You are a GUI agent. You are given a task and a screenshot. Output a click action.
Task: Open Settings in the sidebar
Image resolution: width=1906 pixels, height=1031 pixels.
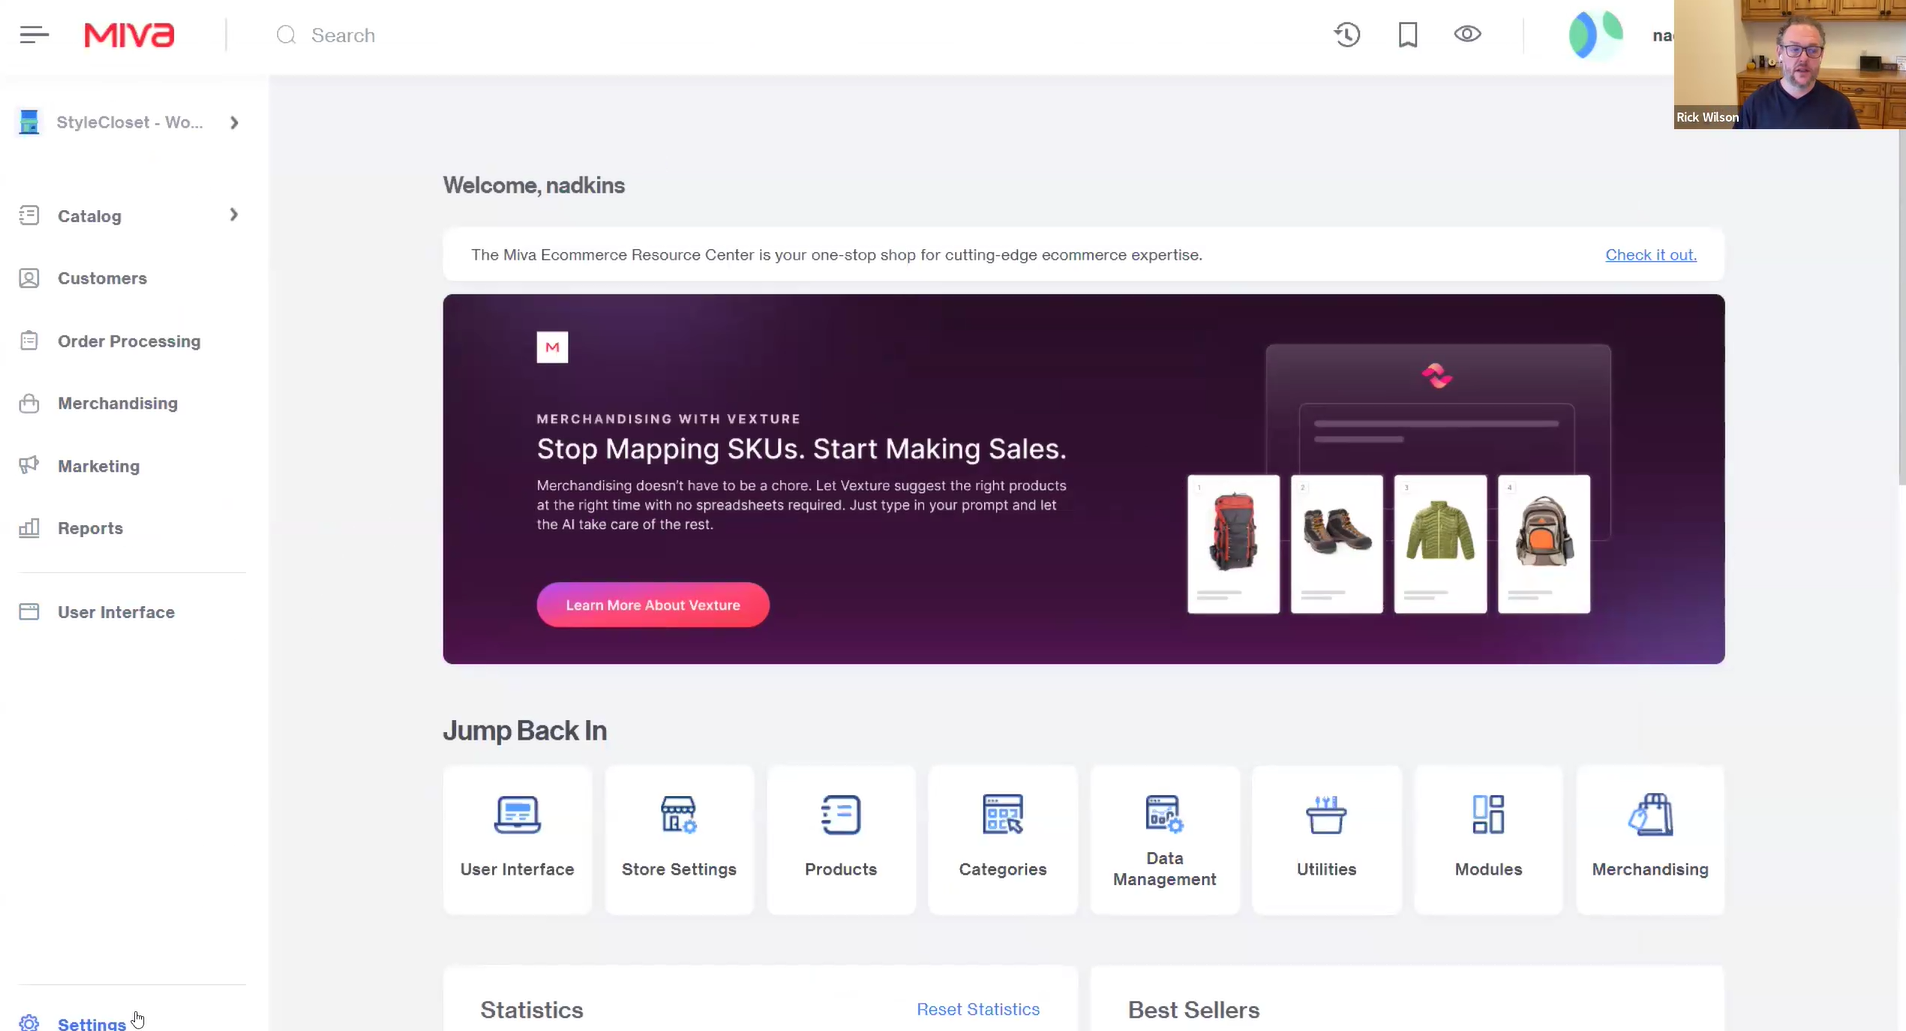[92, 1023]
